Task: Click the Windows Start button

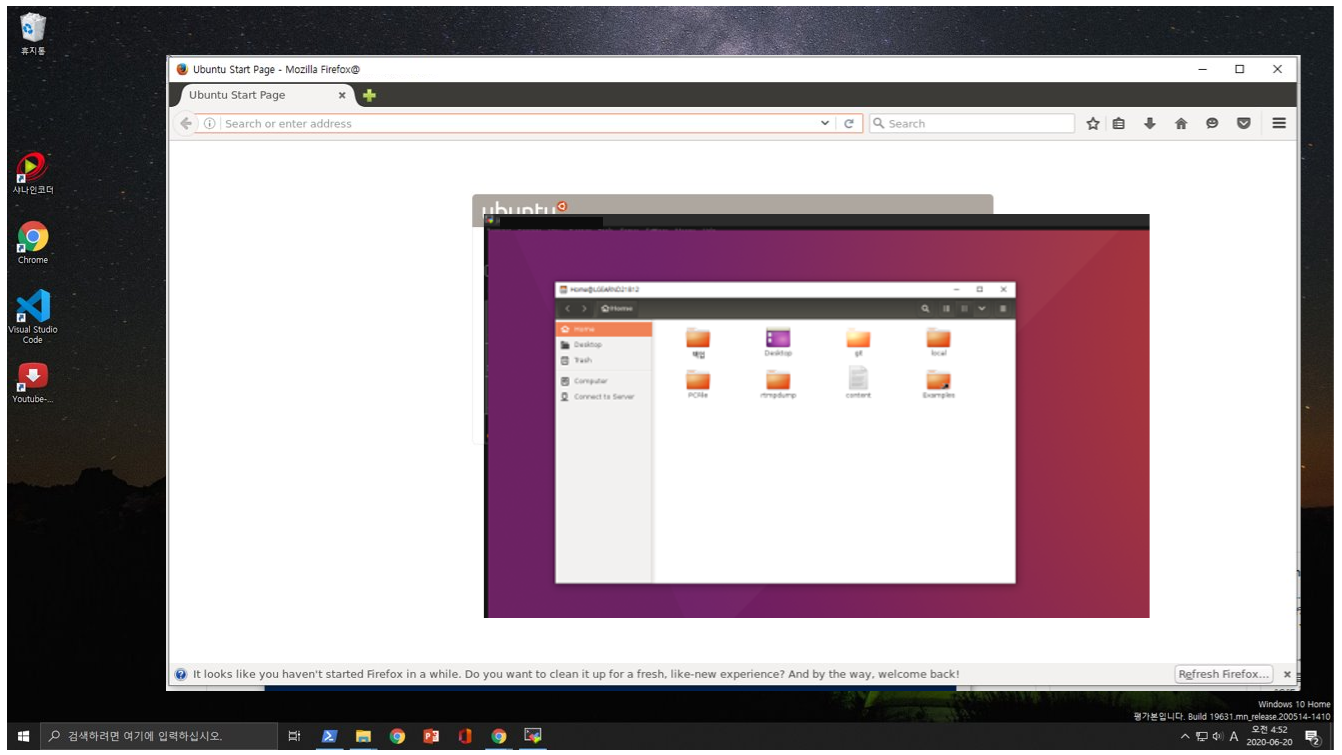Action: coord(23,736)
